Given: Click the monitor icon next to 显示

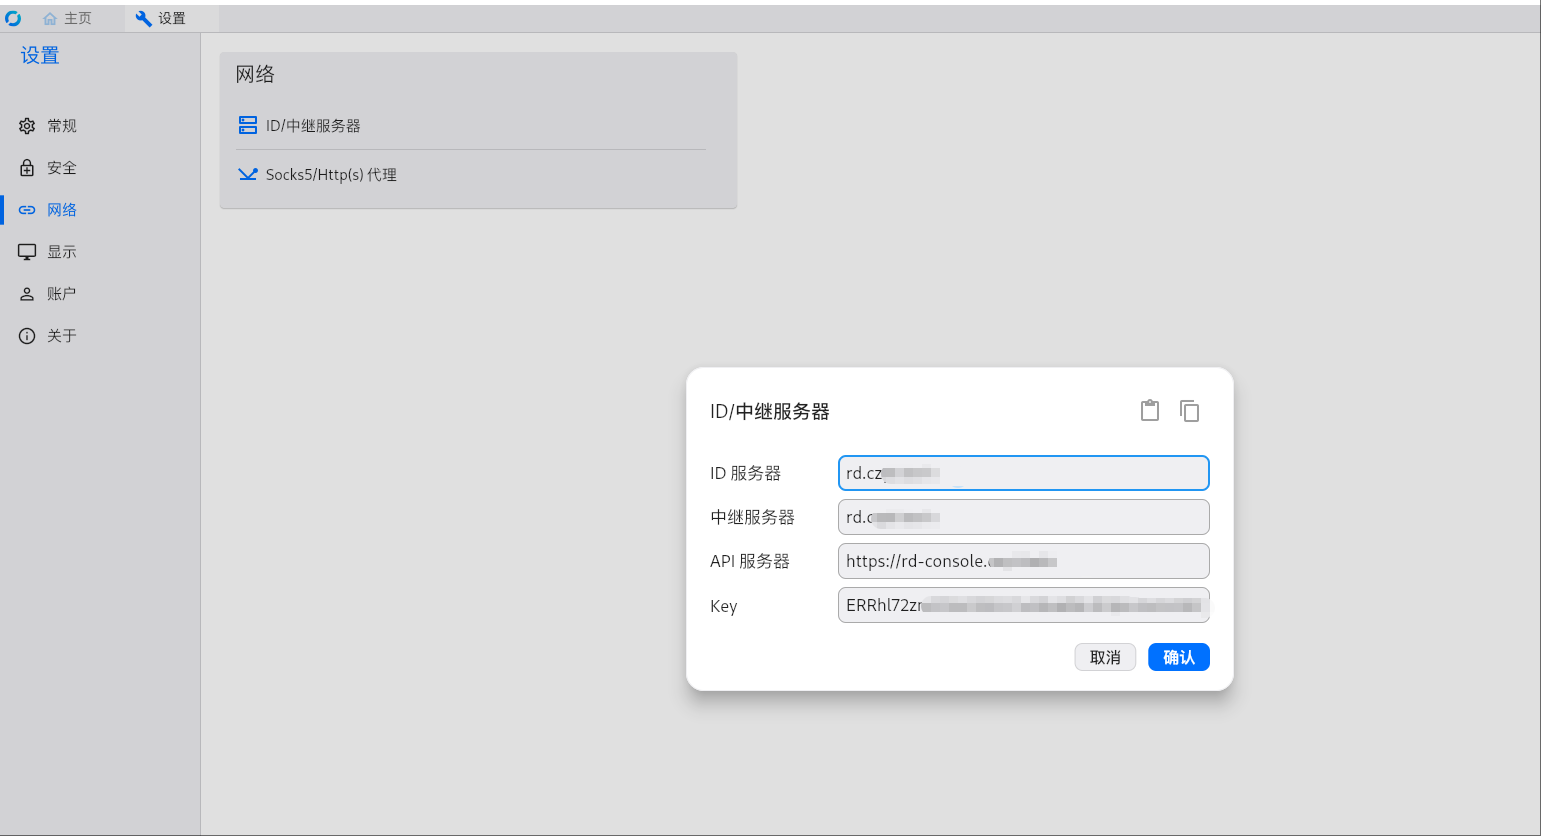Looking at the screenshot, I should pyautogui.click(x=27, y=252).
